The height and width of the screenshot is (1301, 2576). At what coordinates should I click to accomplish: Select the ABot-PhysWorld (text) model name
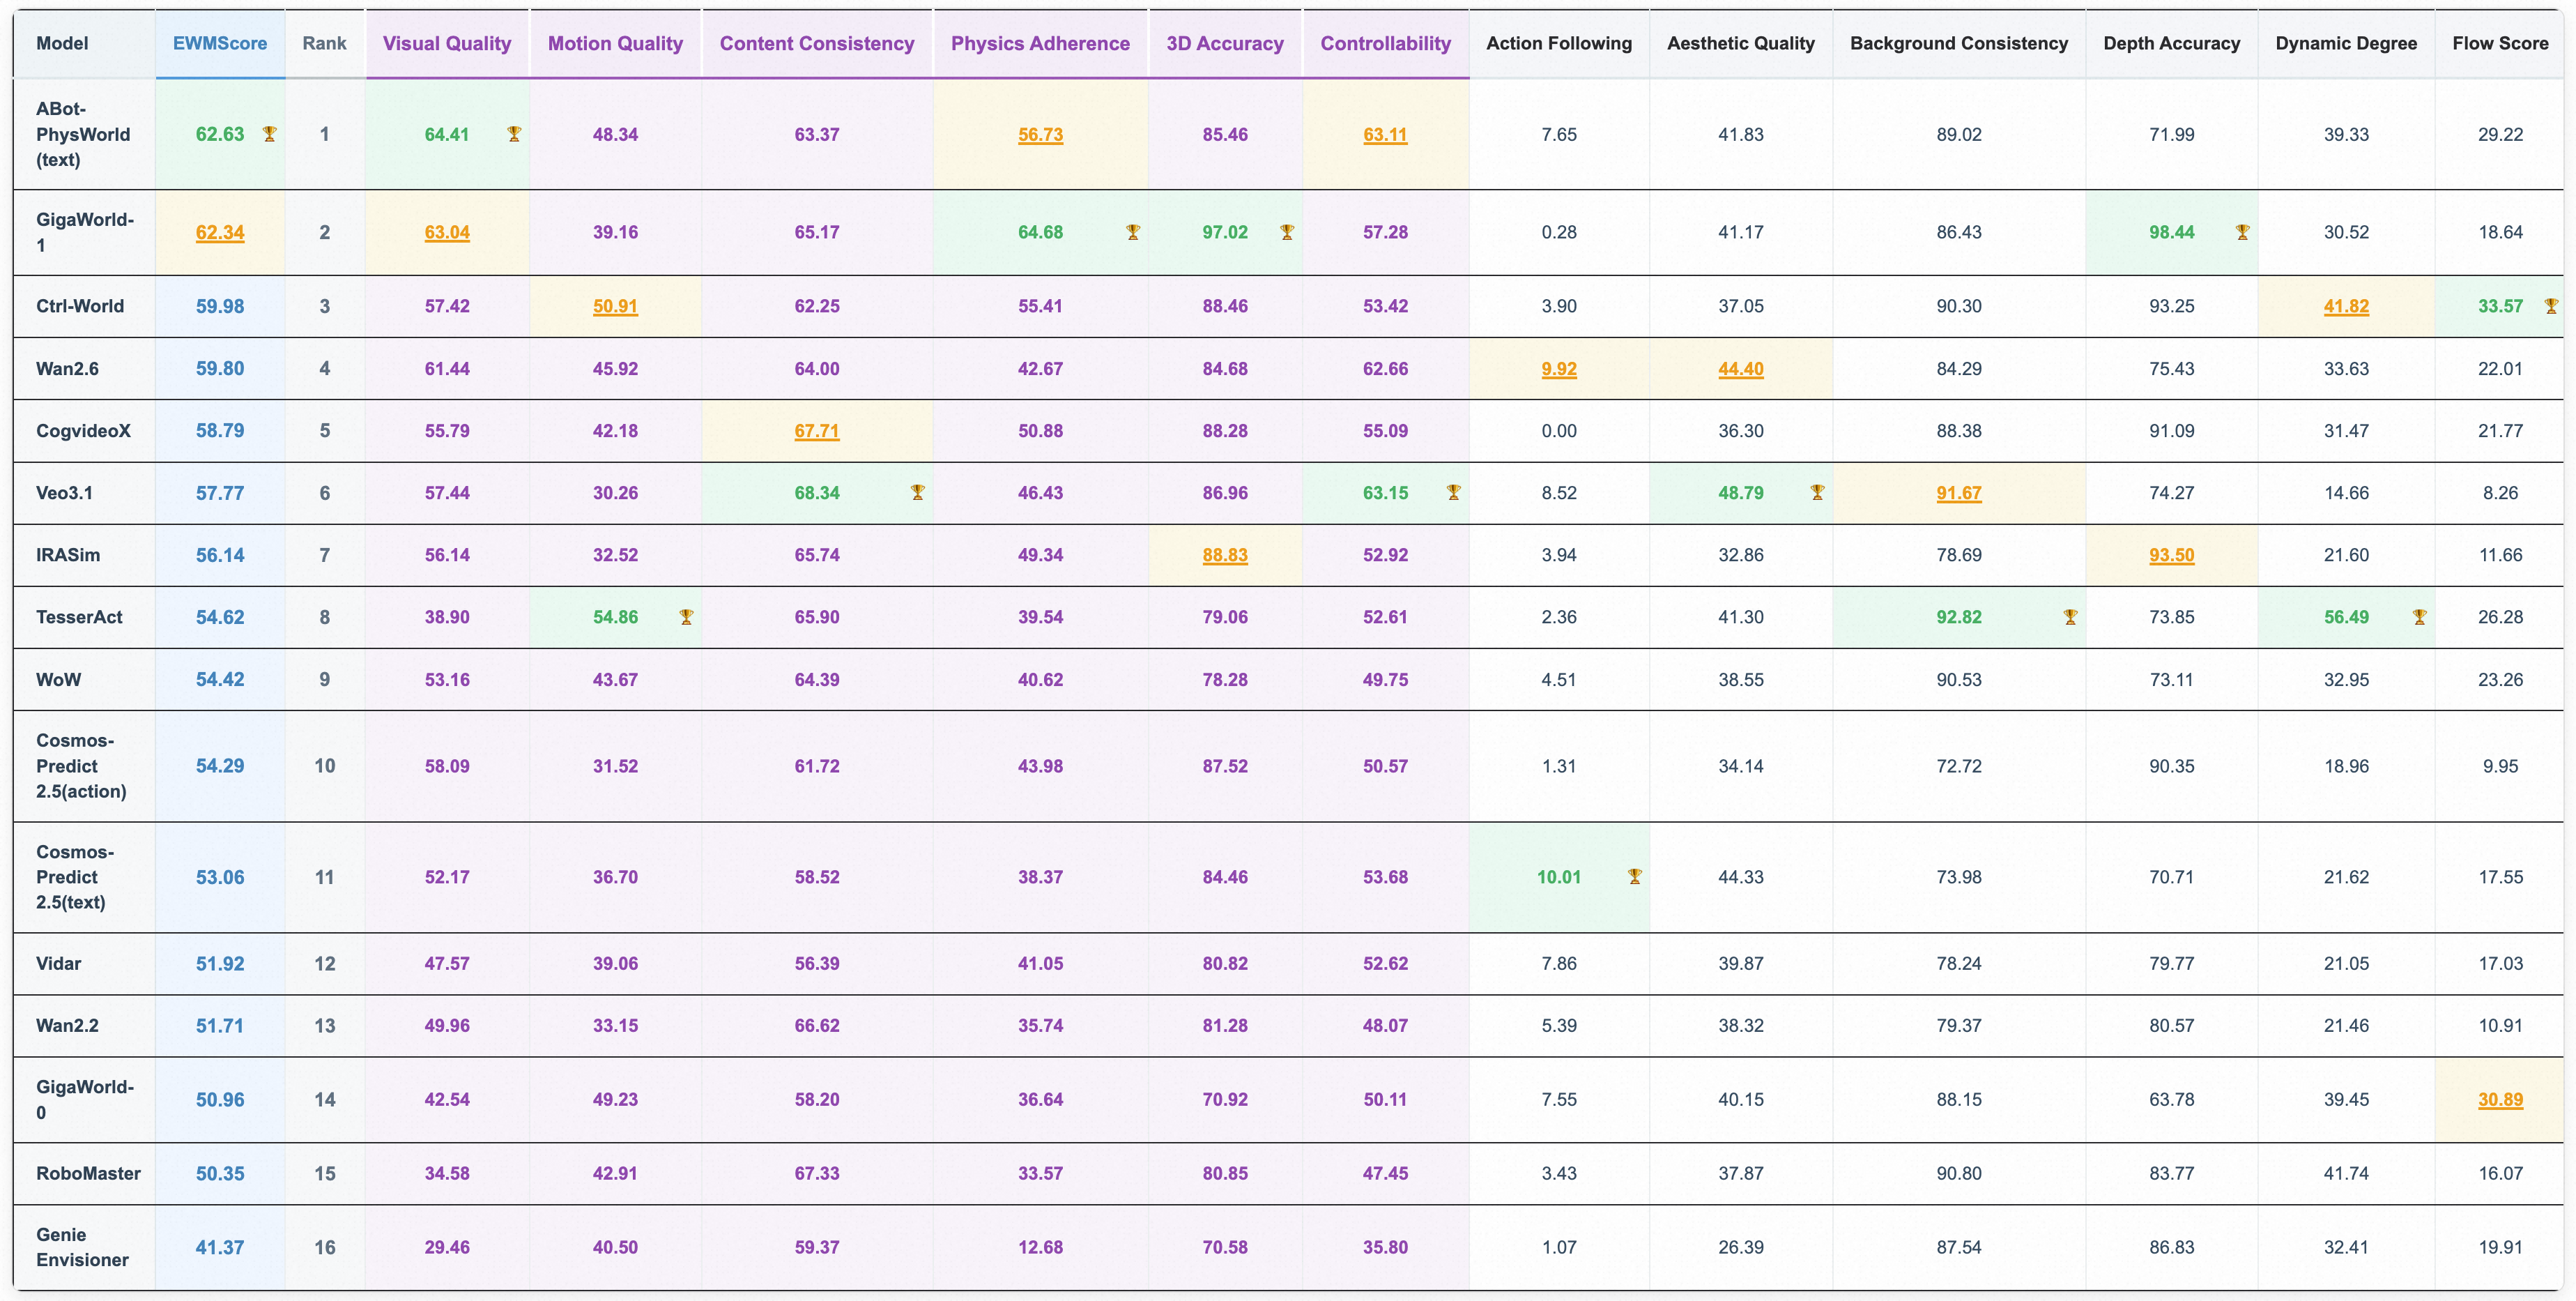83,134
